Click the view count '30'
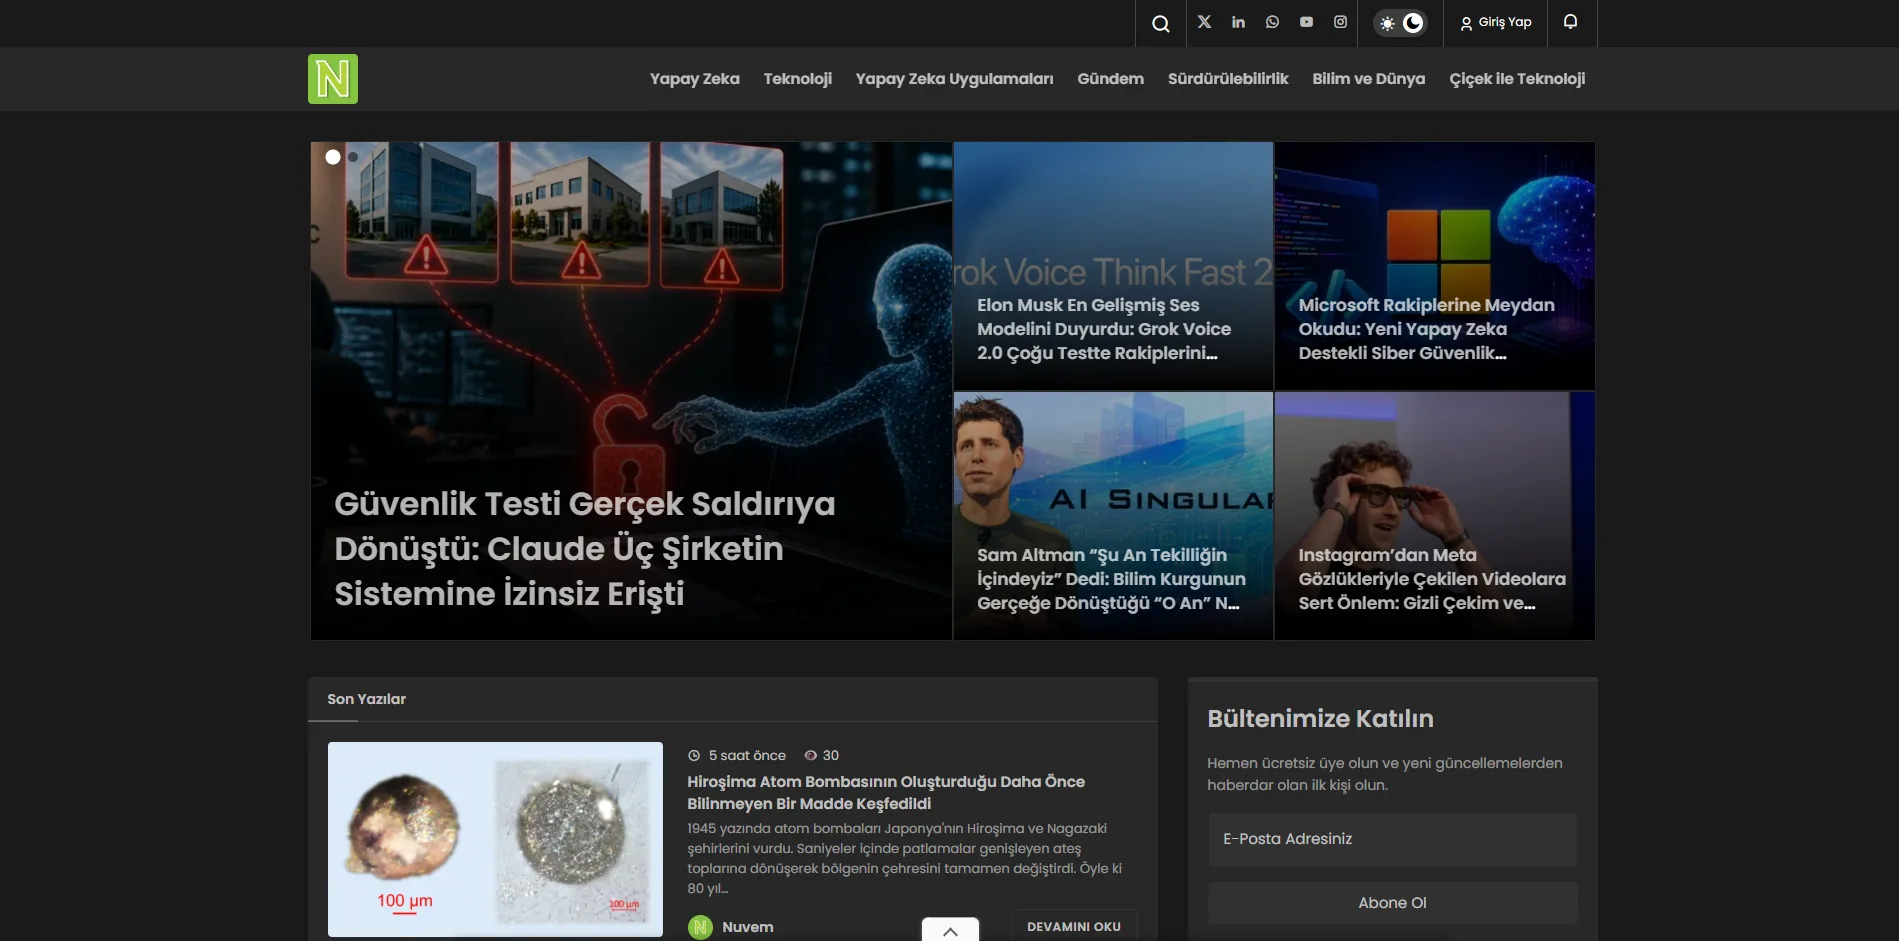The image size is (1899, 941). tap(830, 755)
